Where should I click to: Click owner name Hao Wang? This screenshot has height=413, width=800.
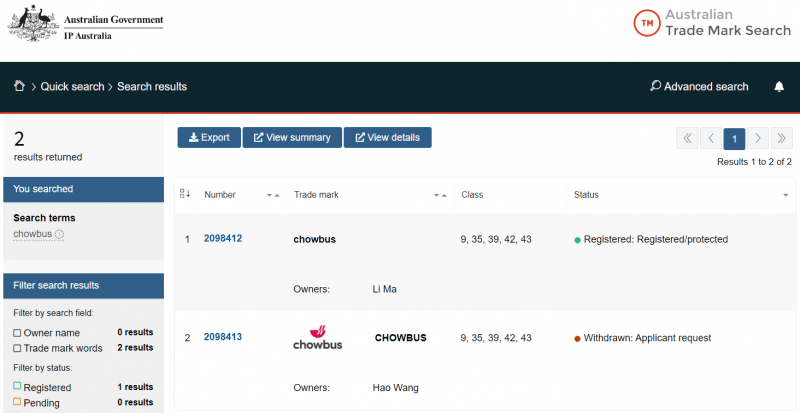point(395,387)
